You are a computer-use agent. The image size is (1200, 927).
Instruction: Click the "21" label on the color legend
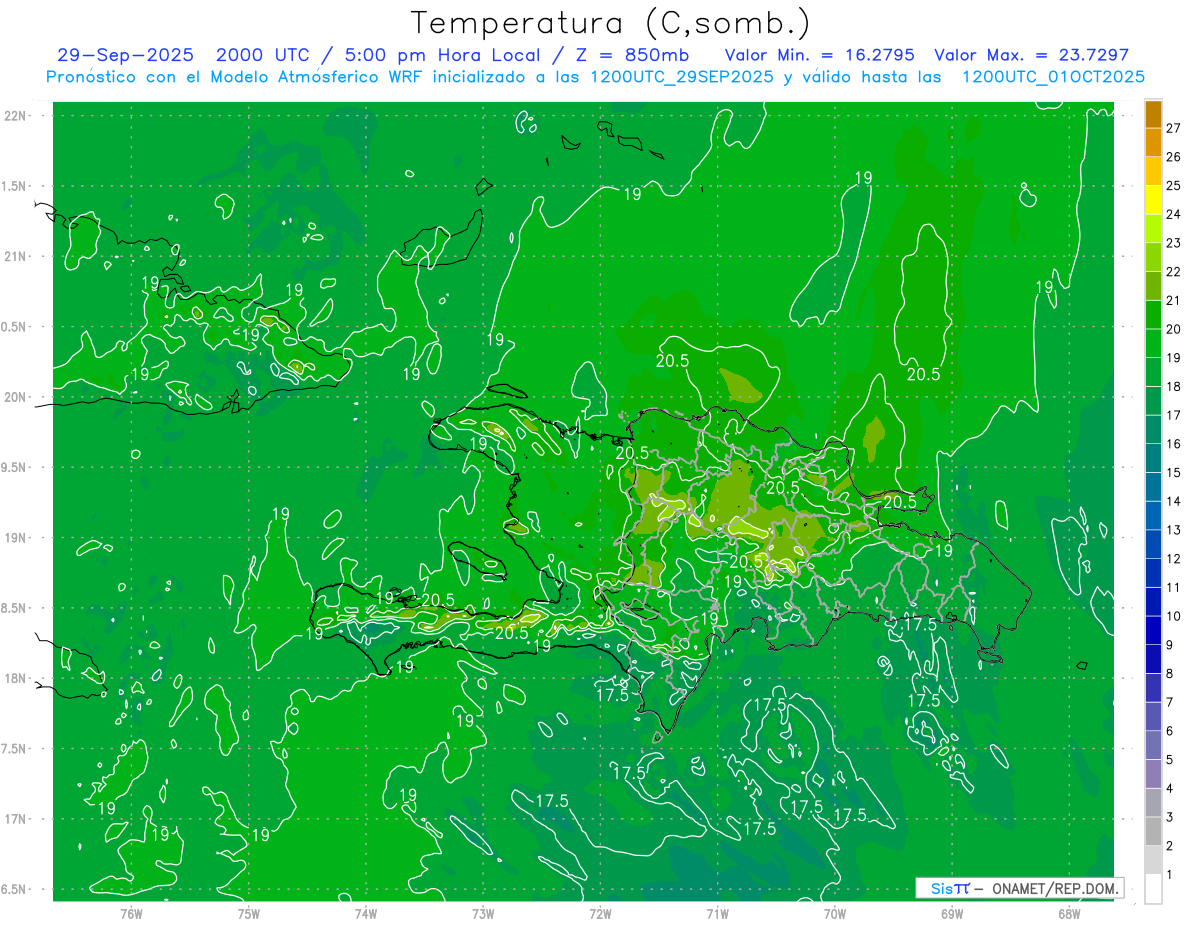tap(1174, 300)
